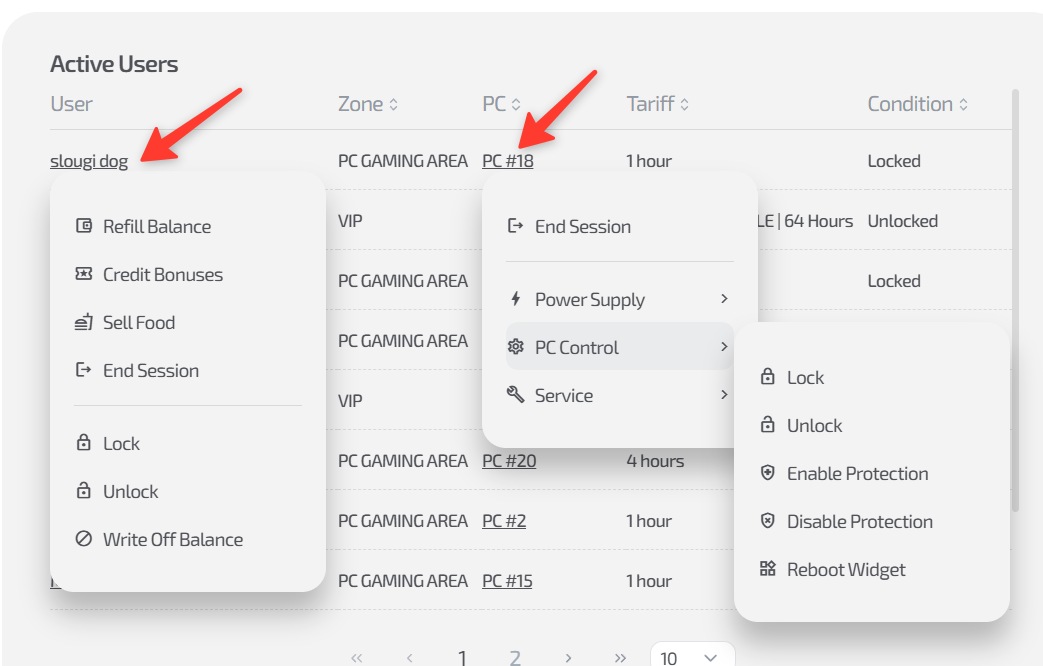The width and height of the screenshot is (1043, 666).
Task: Click the wallet icon beside Refill Balance
Action: coord(84,226)
